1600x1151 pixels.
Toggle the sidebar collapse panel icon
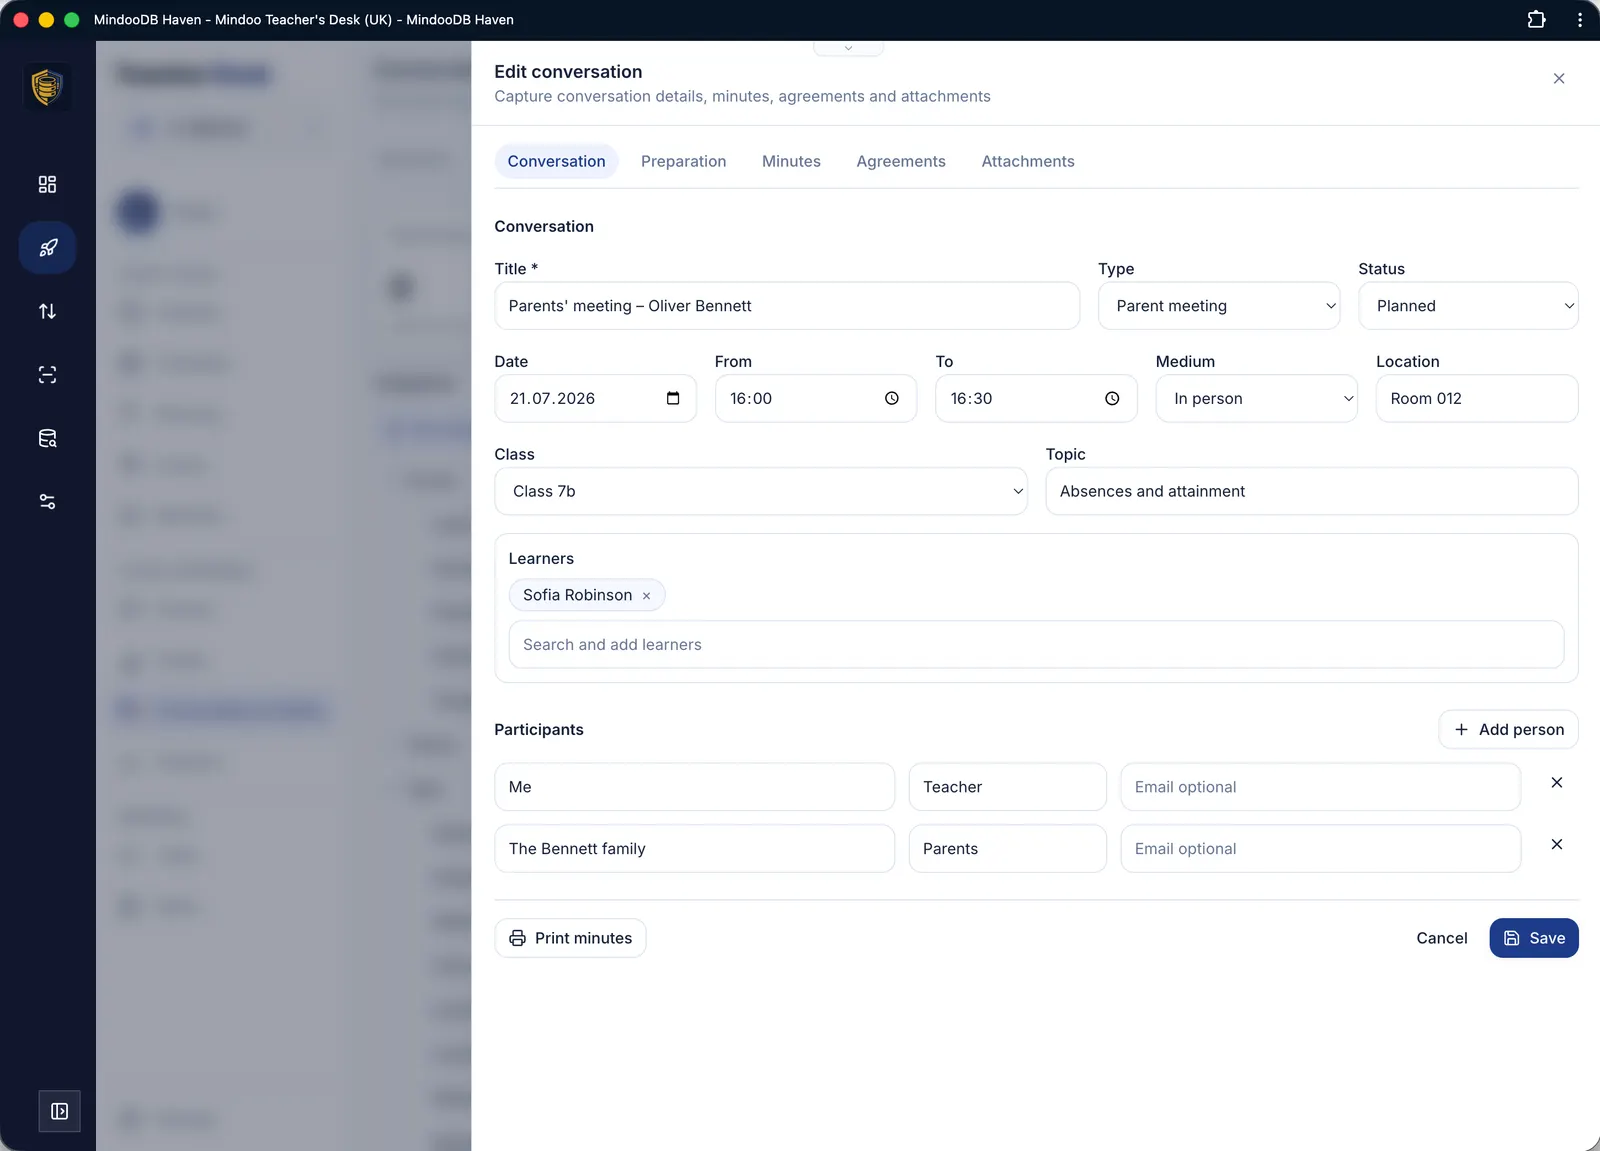pos(59,1111)
